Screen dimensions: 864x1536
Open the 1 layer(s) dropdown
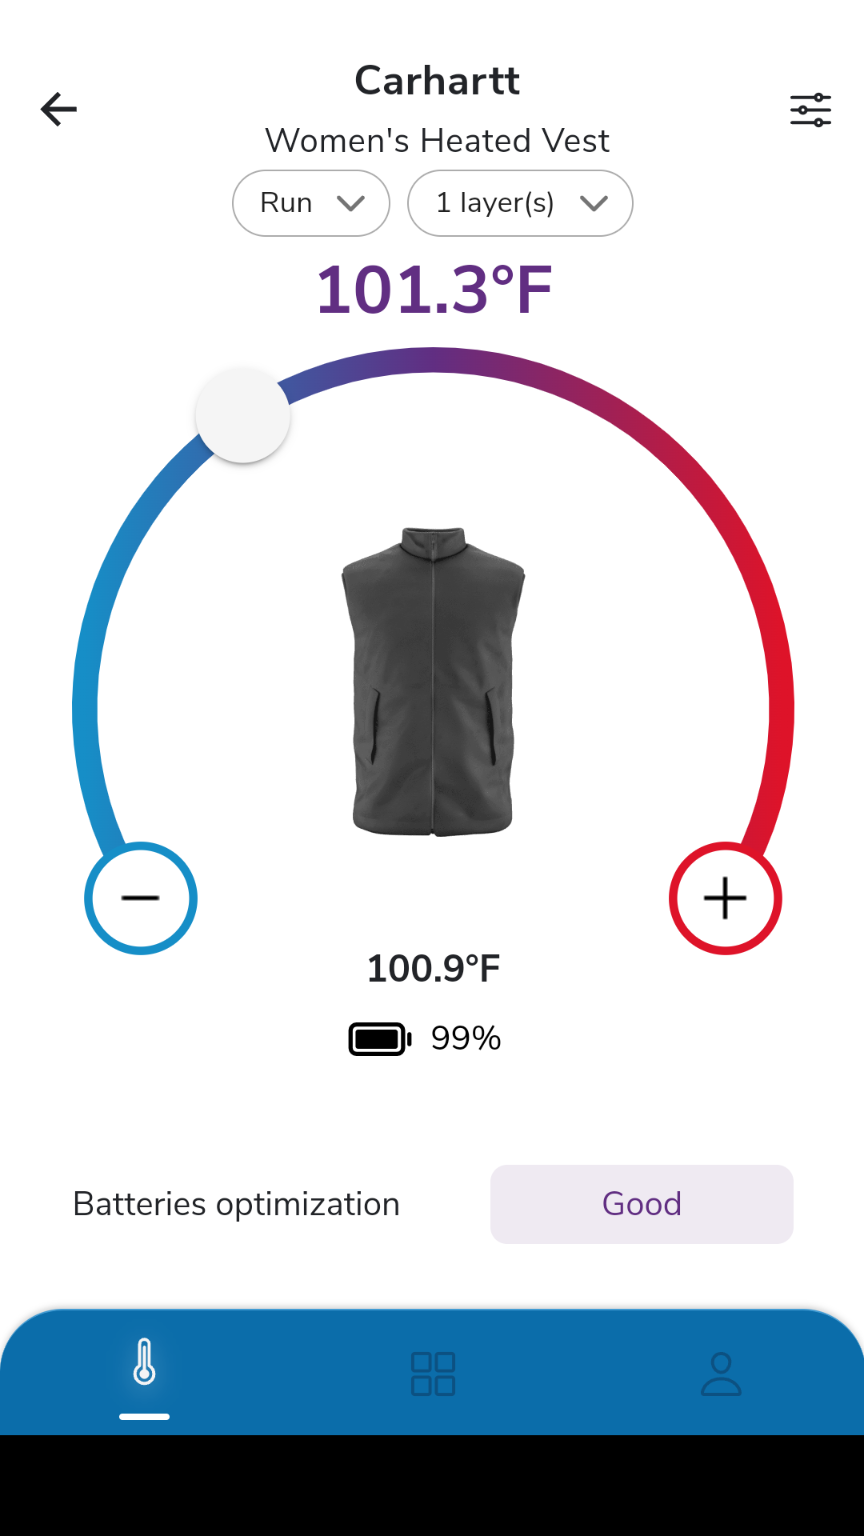[x=520, y=203]
